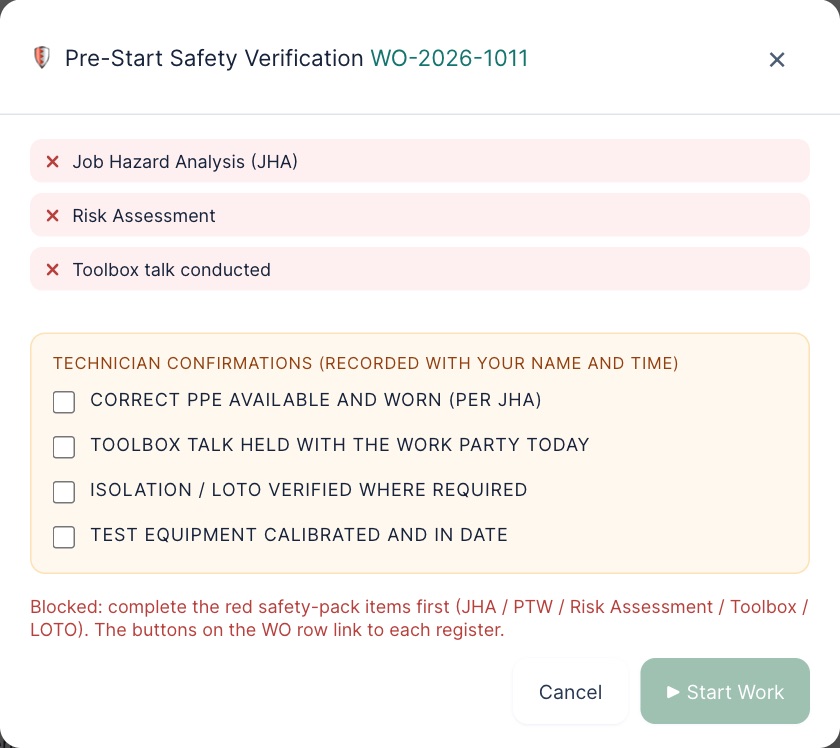This screenshot has height=748, width=840.
Task: Click the red X next to Risk Assessment
Action: (x=52, y=215)
